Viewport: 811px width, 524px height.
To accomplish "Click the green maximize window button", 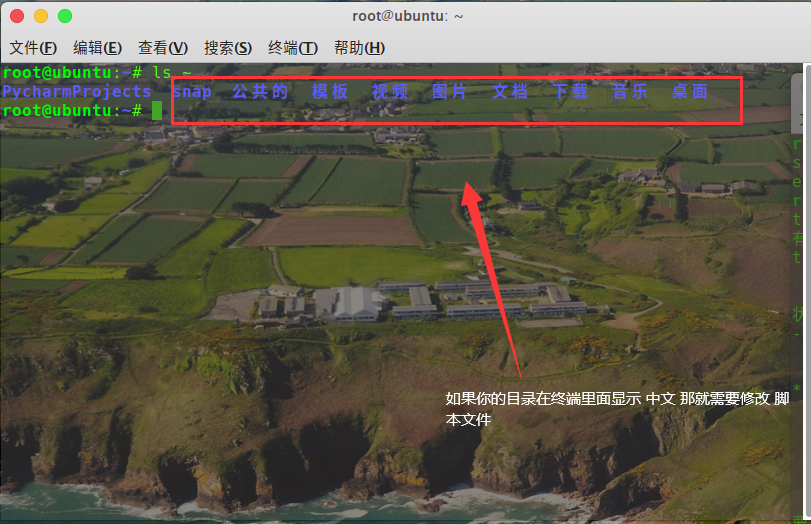I will (x=65, y=16).
